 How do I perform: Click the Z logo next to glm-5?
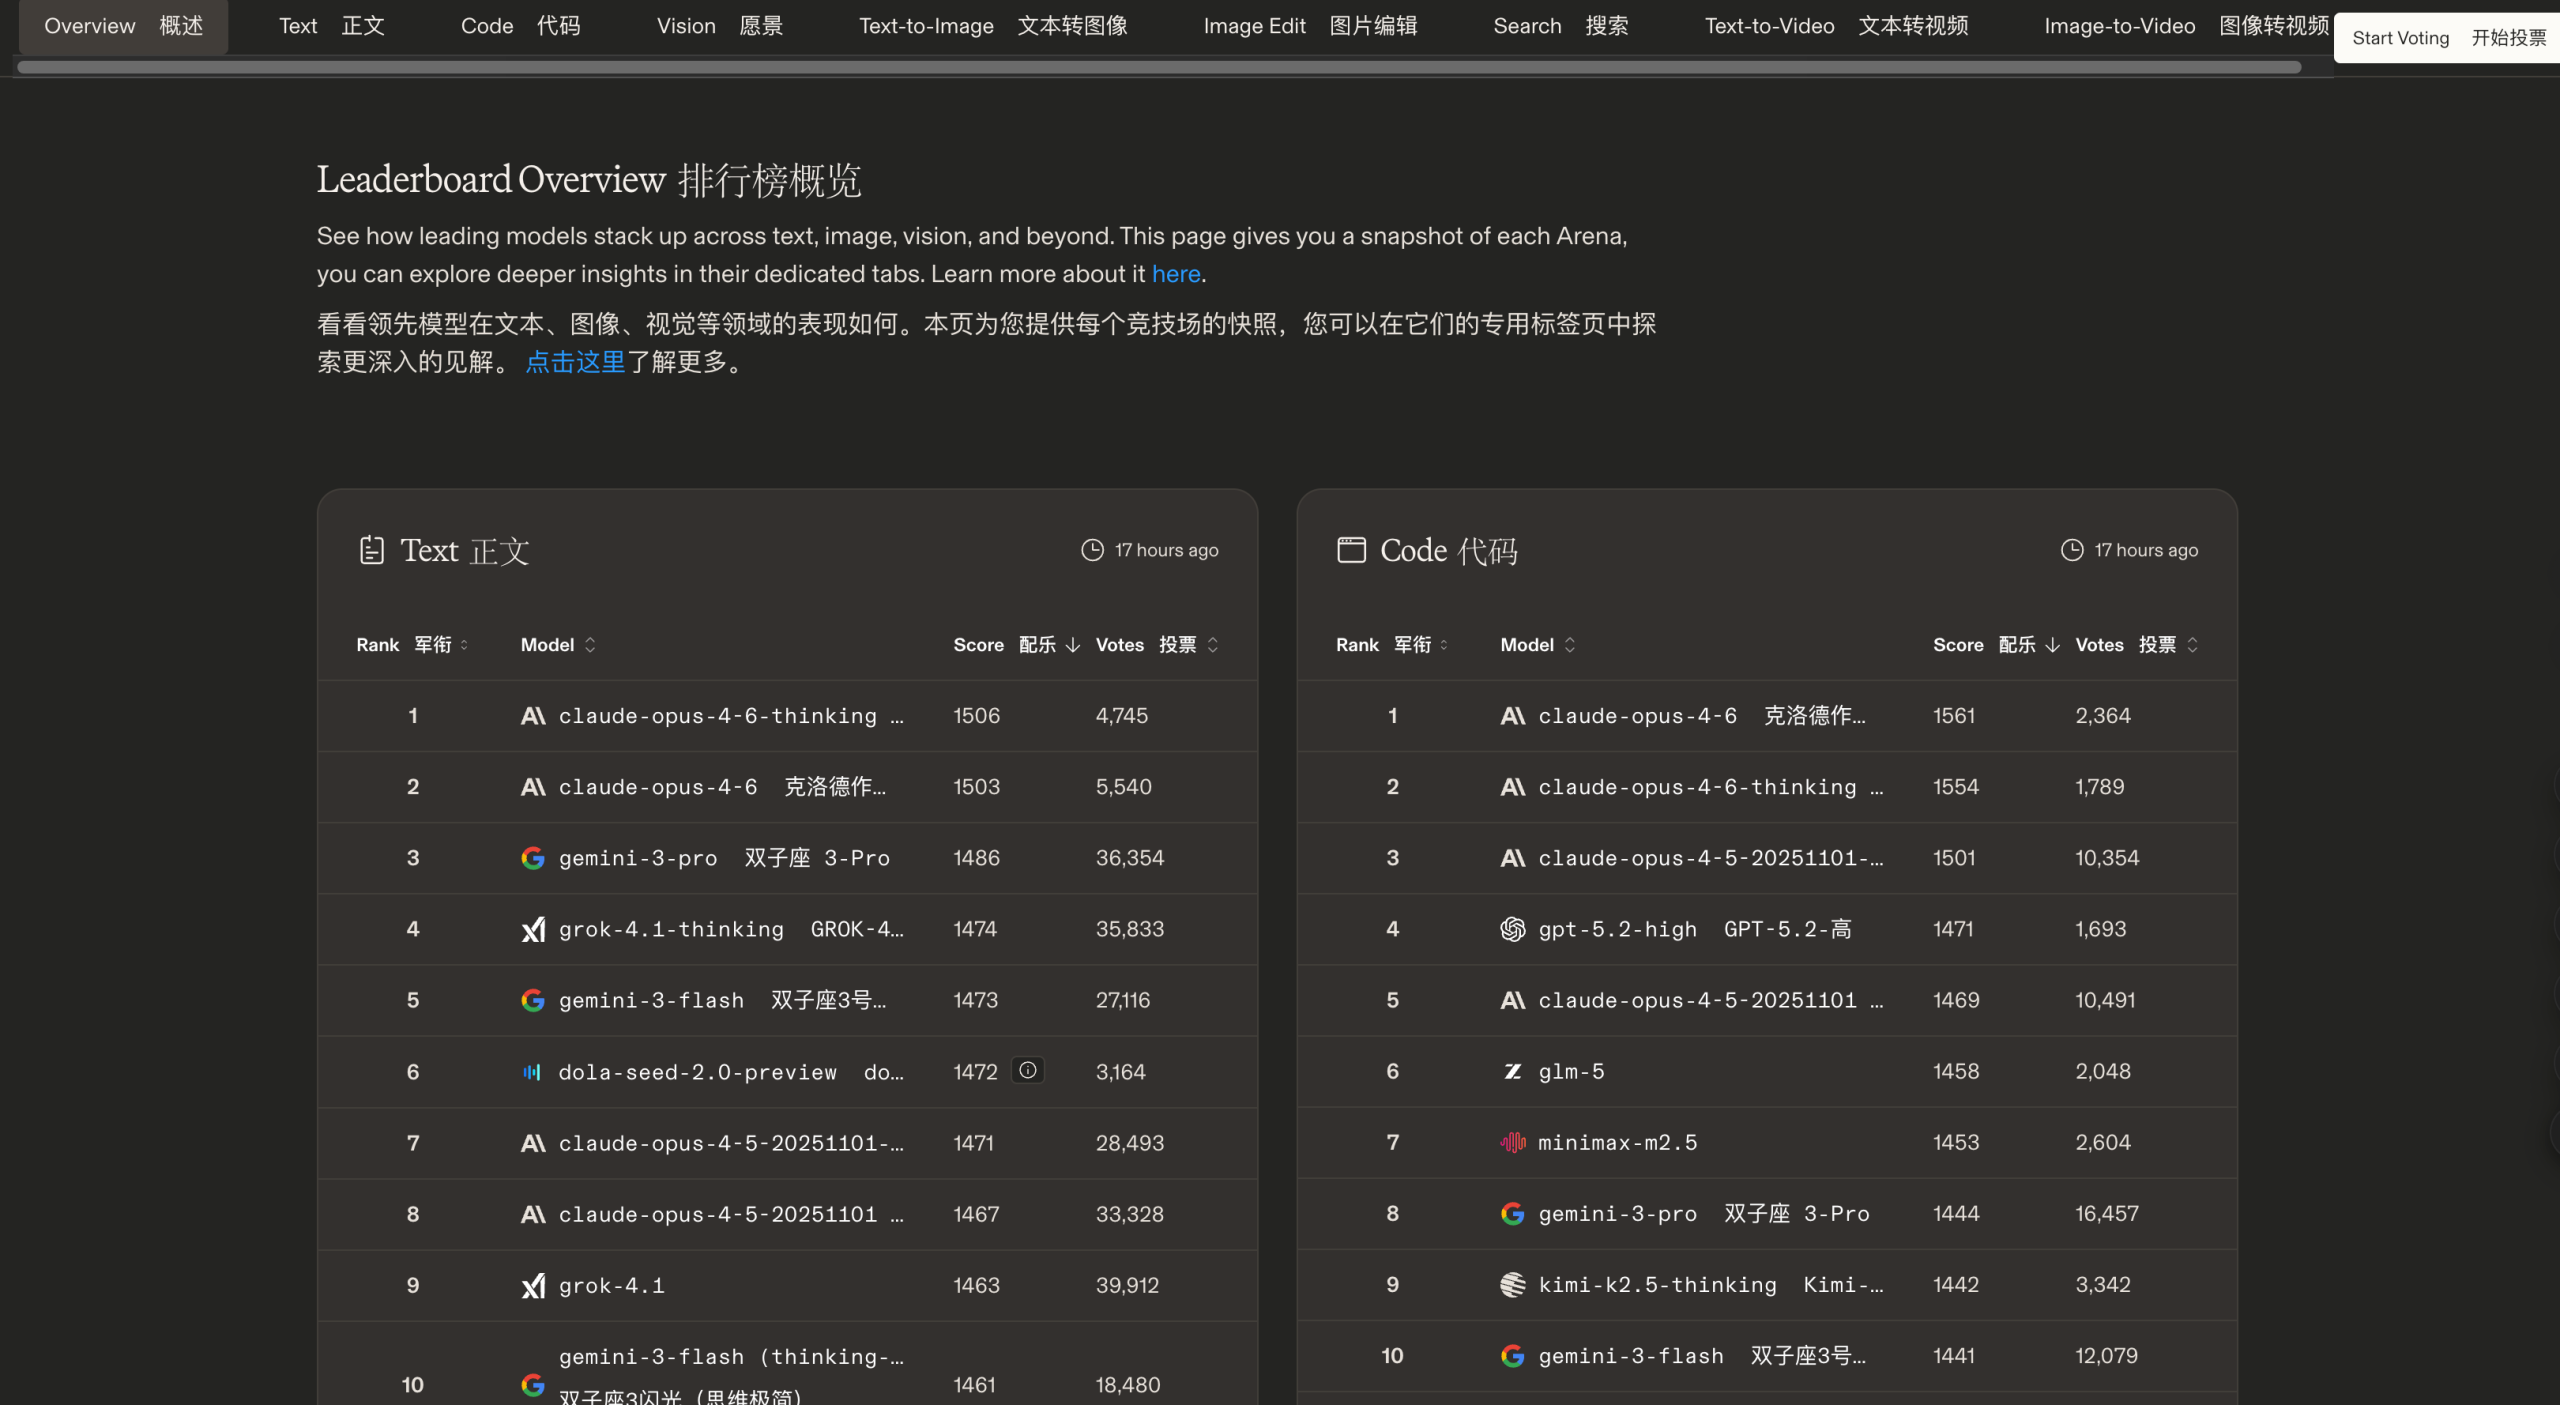click(x=1512, y=1071)
